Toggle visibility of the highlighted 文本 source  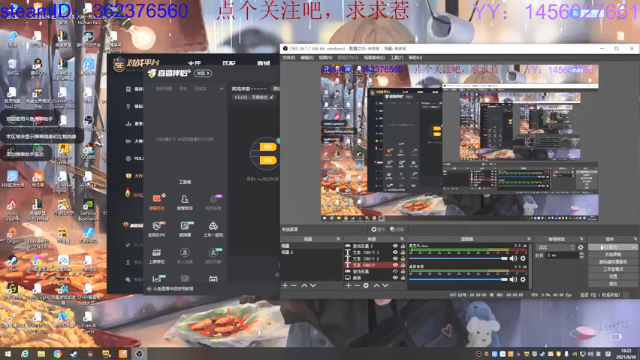(x=395, y=265)
